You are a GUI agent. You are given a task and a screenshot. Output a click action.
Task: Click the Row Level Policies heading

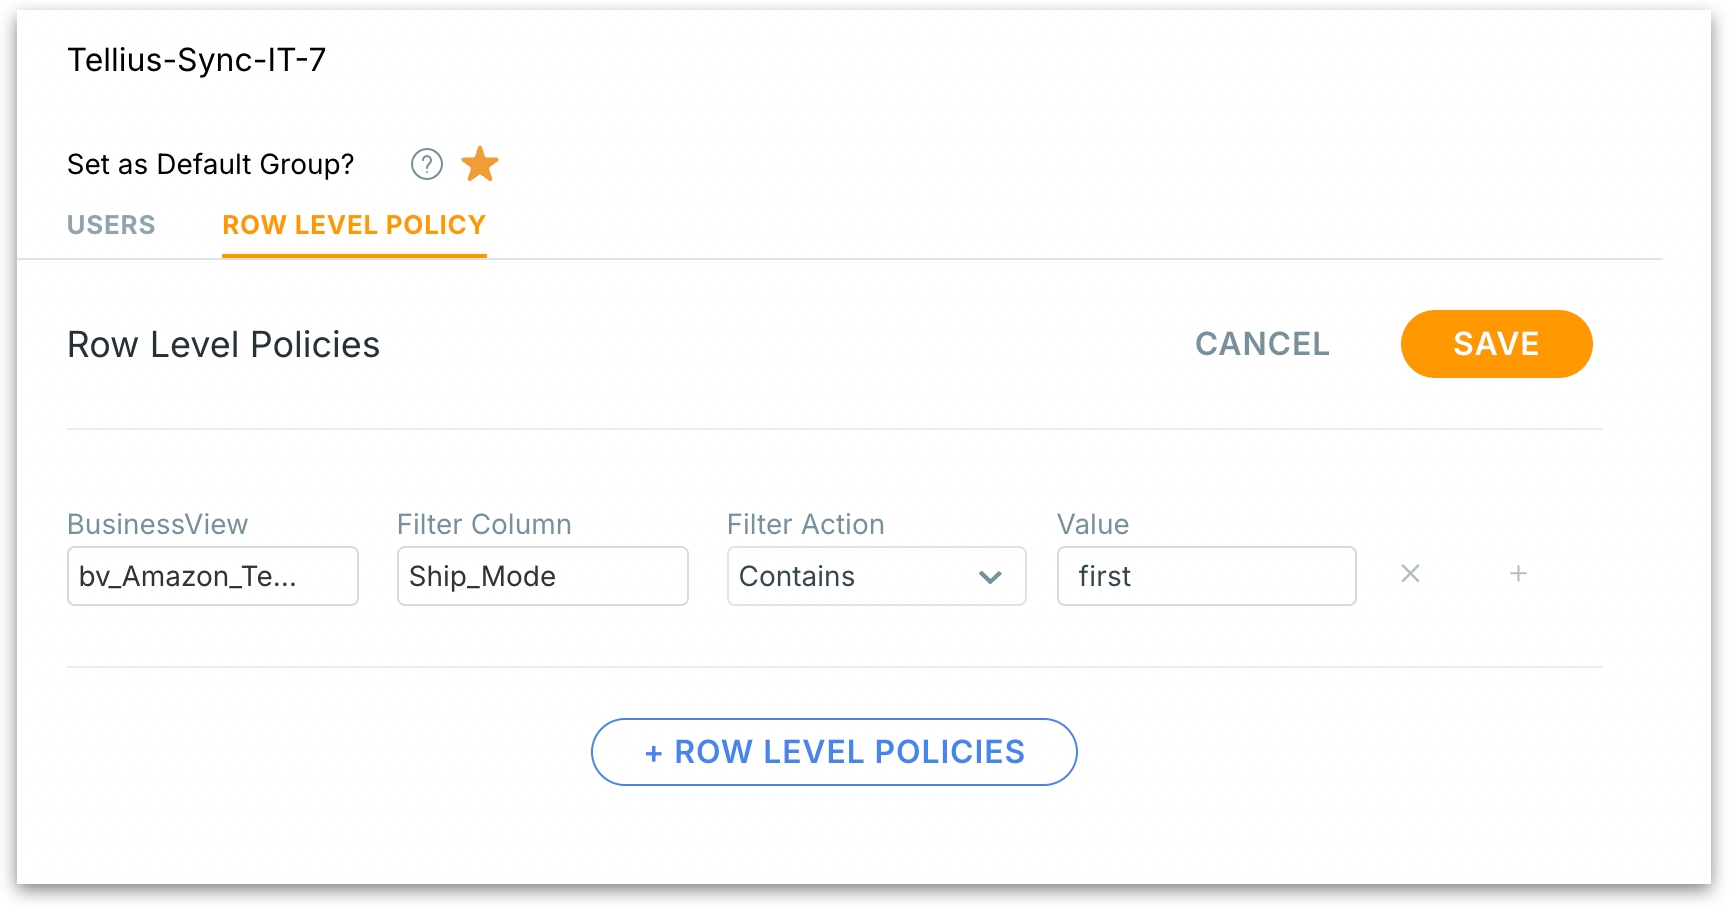pos(224,345)
